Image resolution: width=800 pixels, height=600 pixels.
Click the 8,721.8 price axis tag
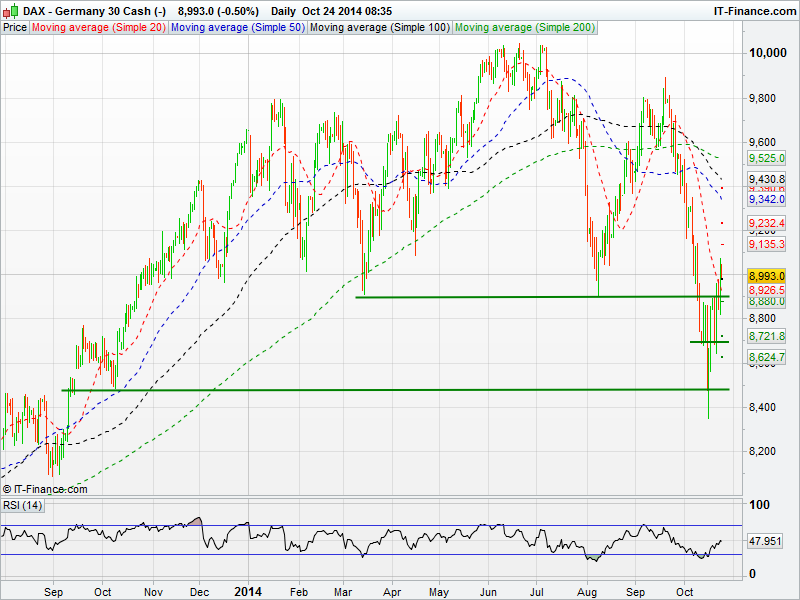click(767, 336)
